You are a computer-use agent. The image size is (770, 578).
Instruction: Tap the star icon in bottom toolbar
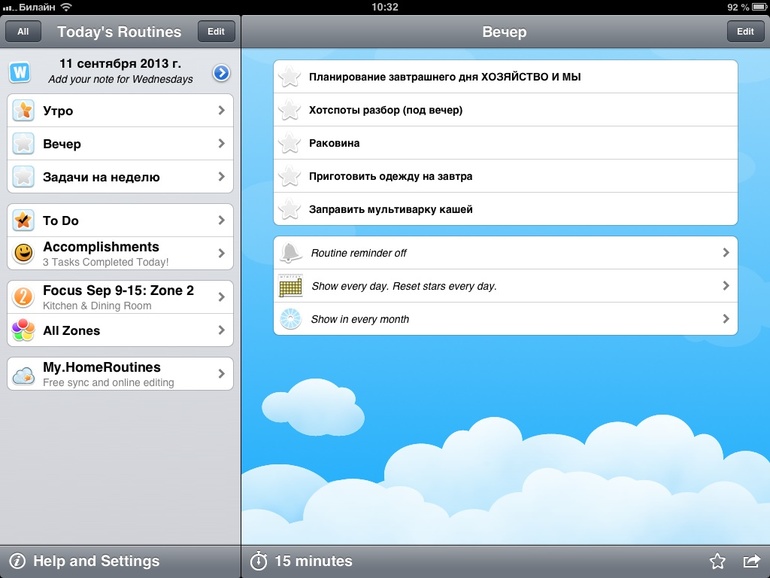point(717,561)
